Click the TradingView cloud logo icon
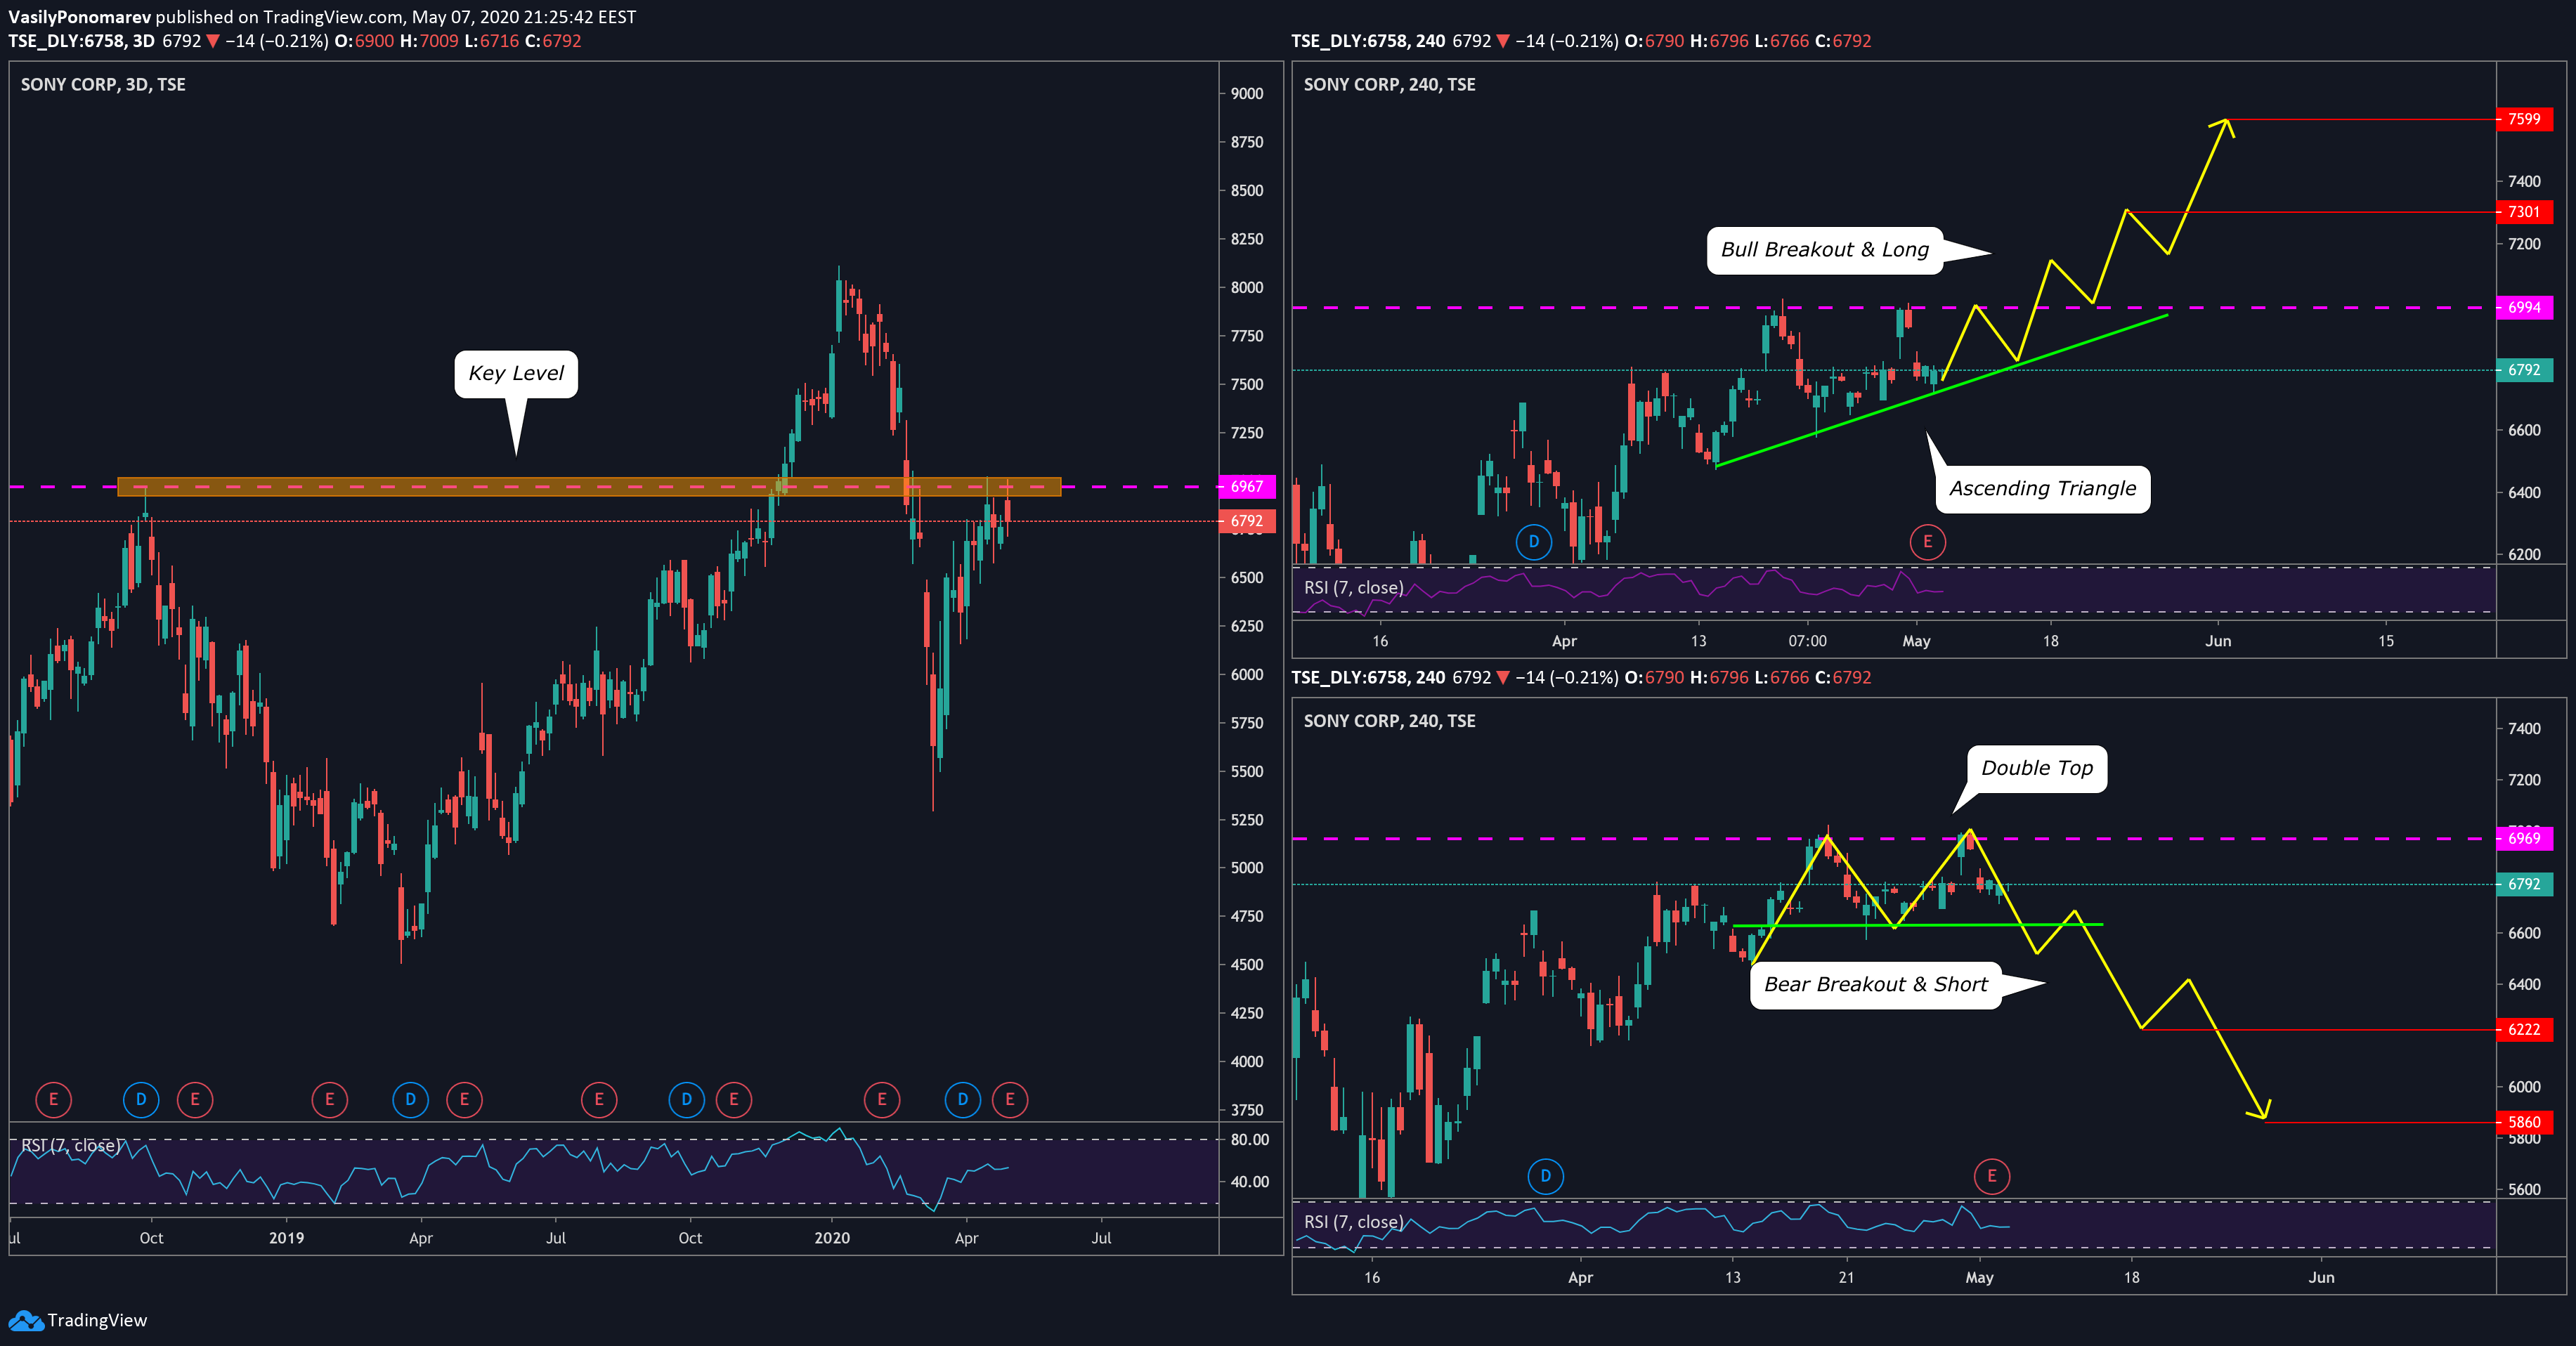Screen dimensions: 2576x1346 (25, 1320)
